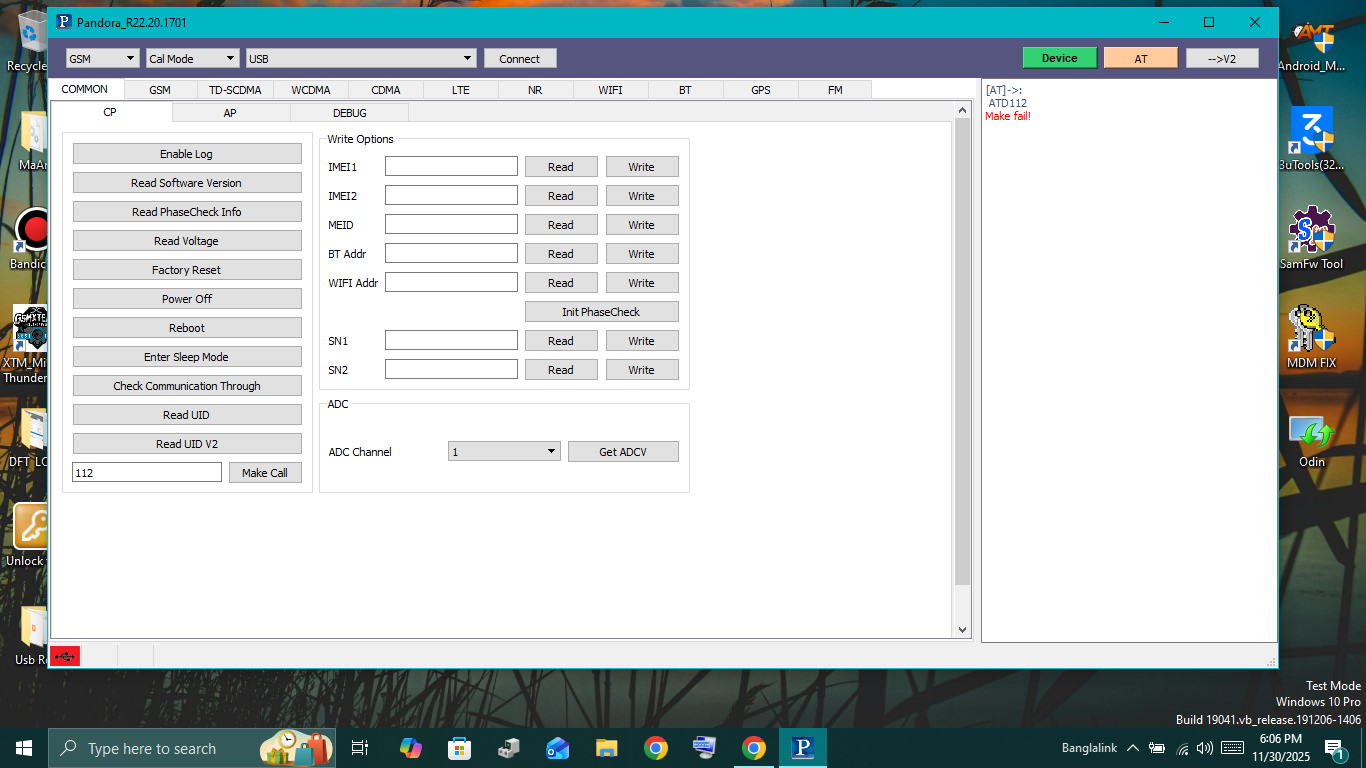
Task: Open the Cal Mode dropdown
Action: tap(192, 59)
